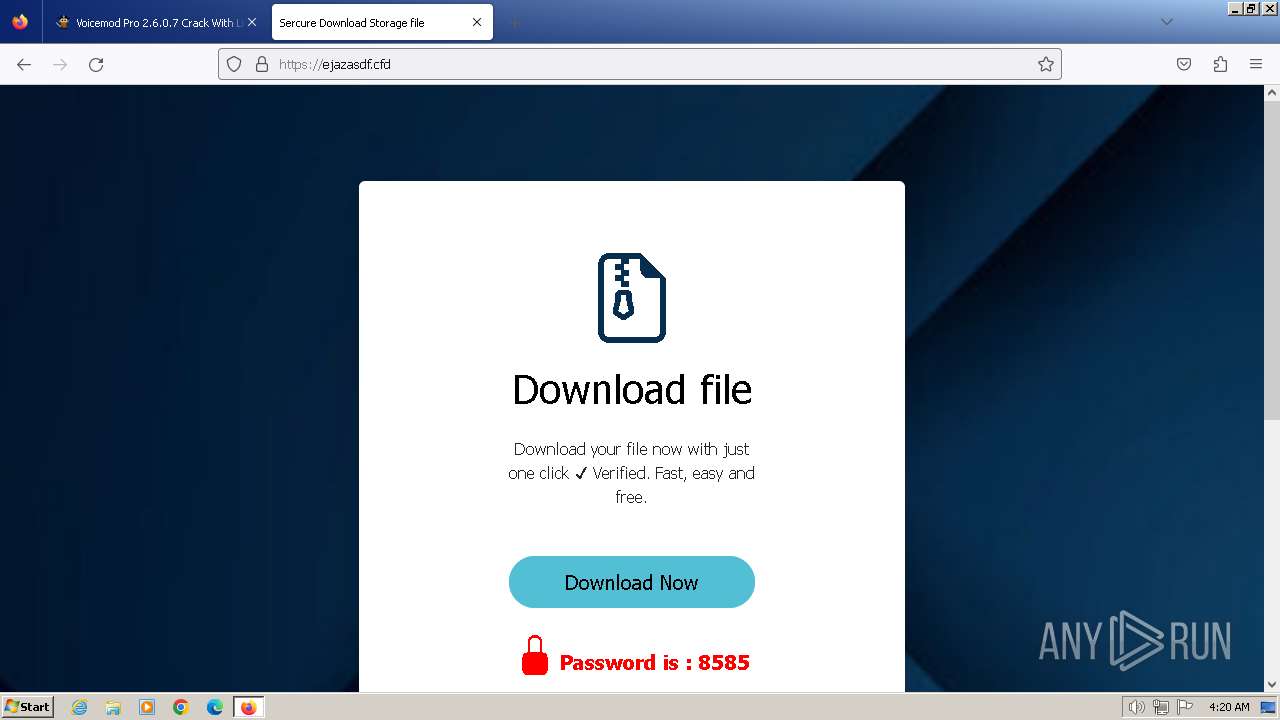
Task: Open tracking protection shield info
Action: tap(234, 64)
